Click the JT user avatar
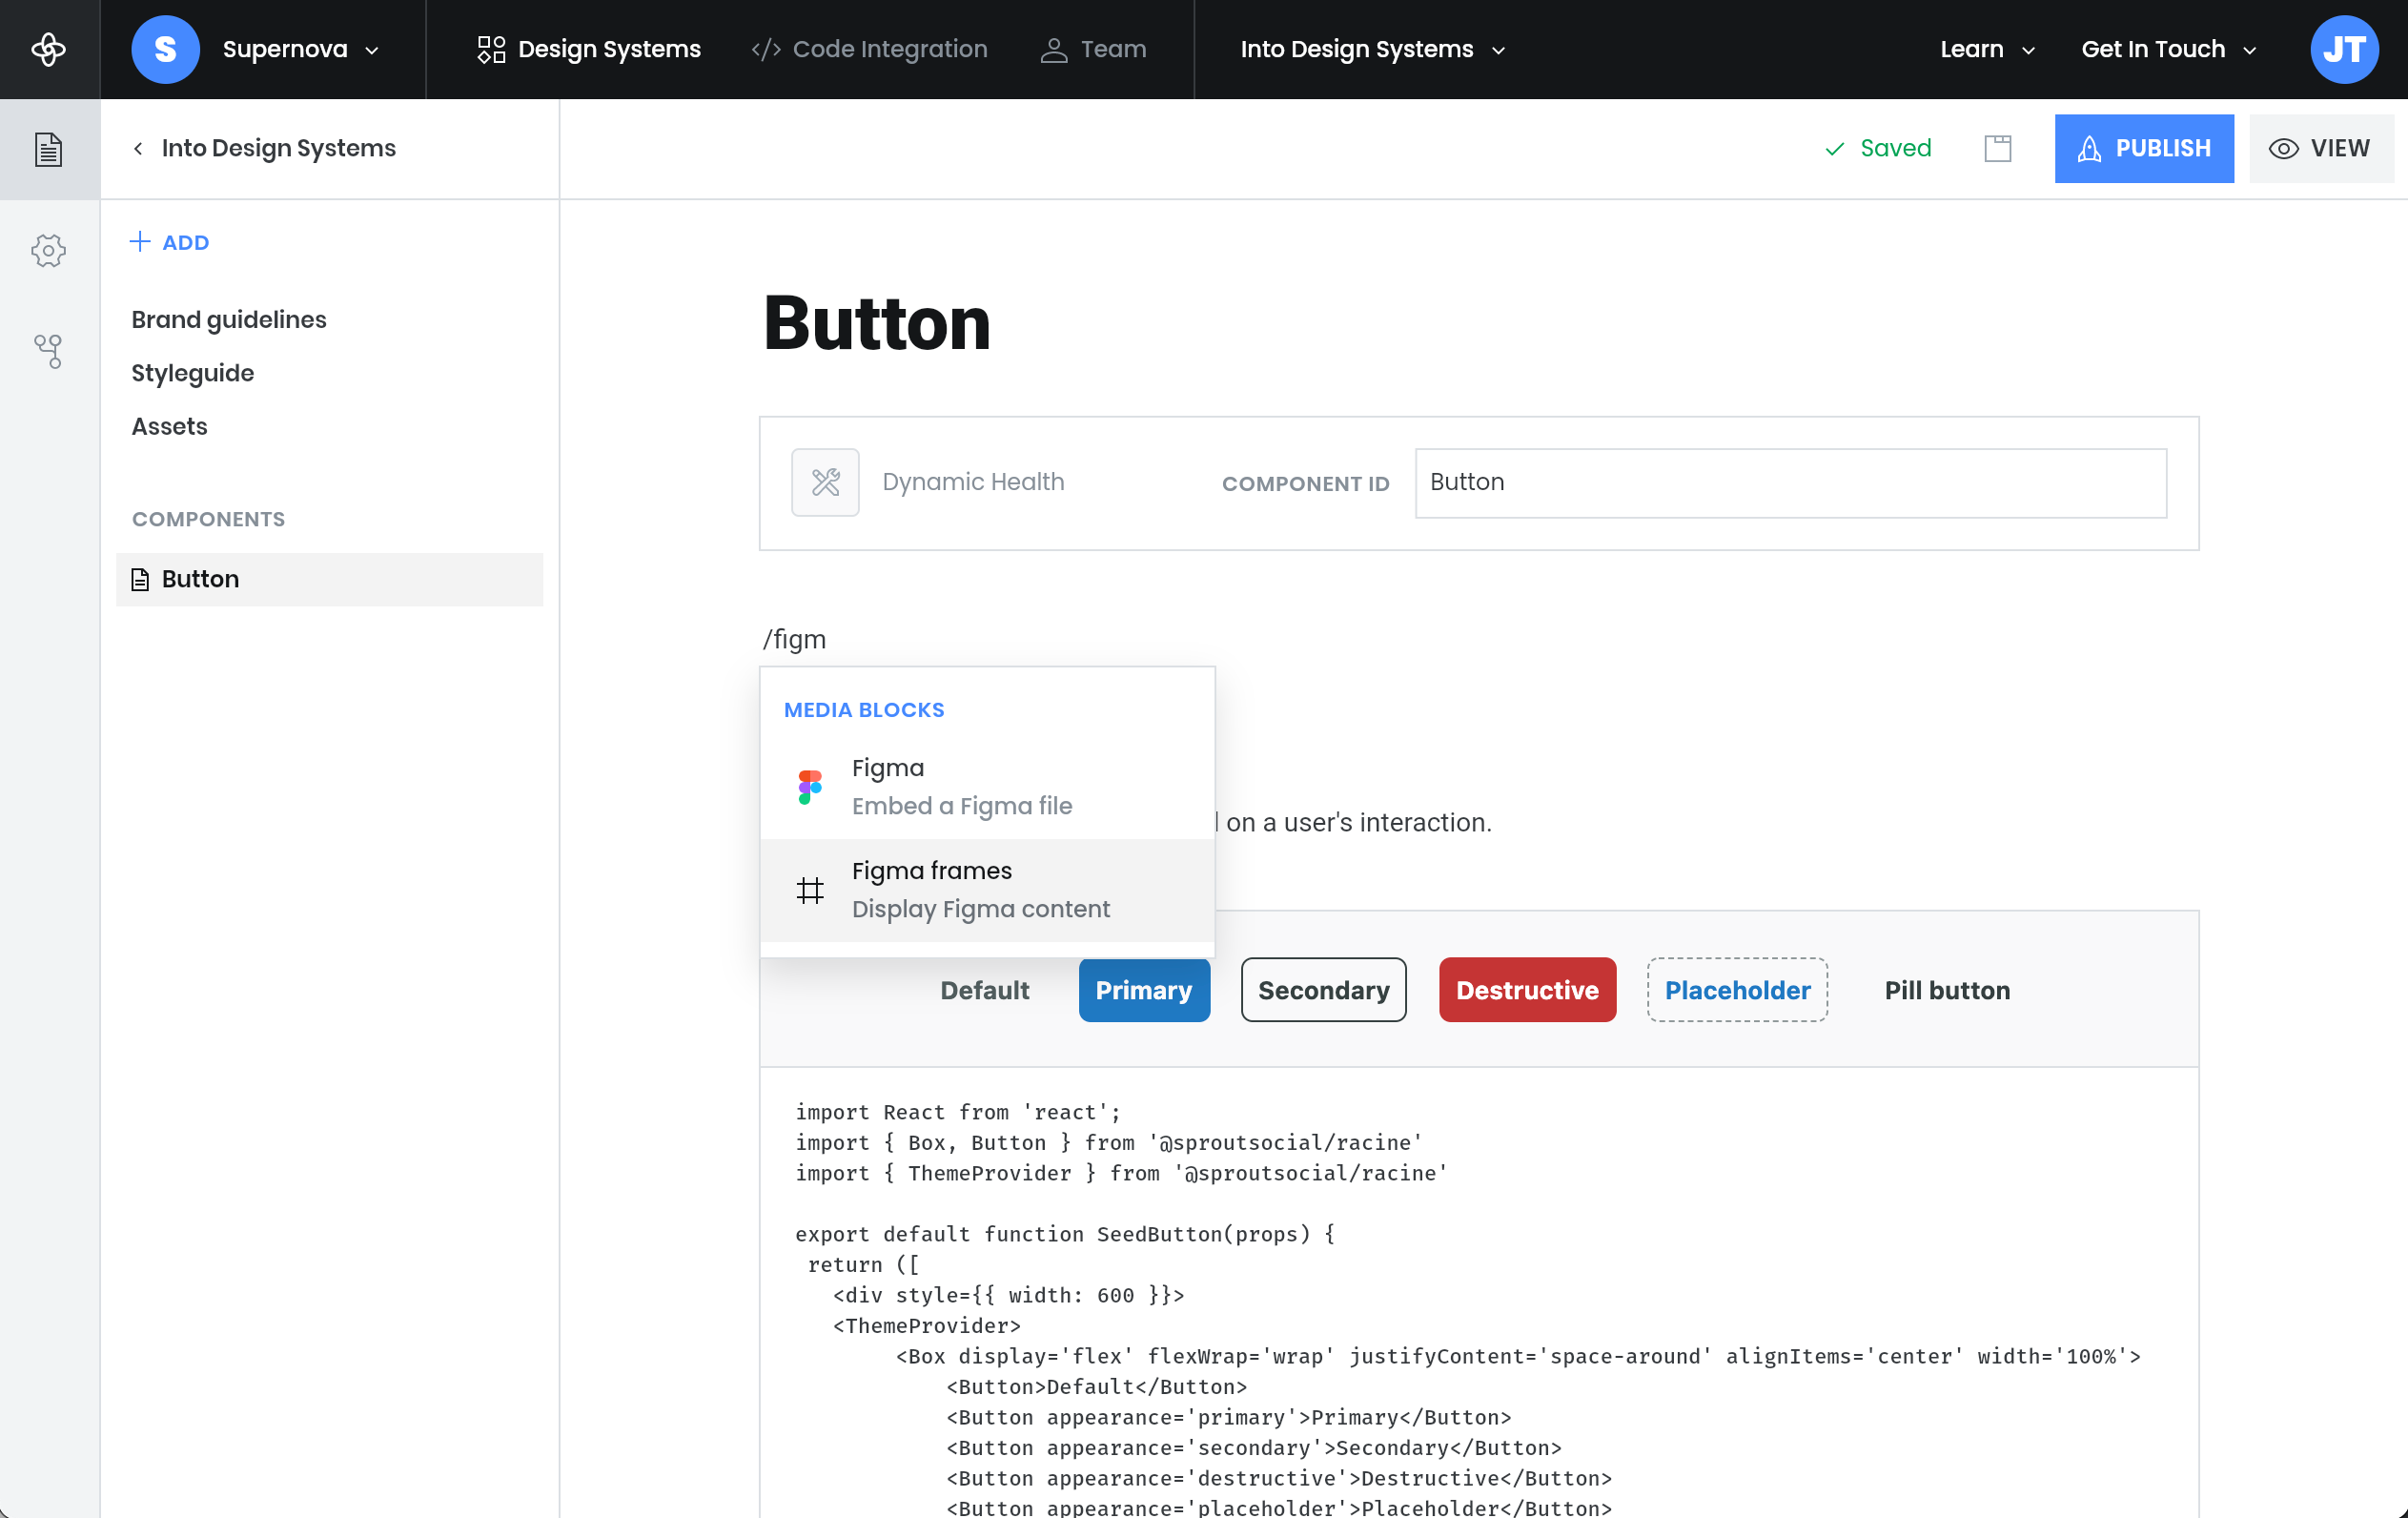This screenshot has width=2408, height=1518. click(2344, 49)
